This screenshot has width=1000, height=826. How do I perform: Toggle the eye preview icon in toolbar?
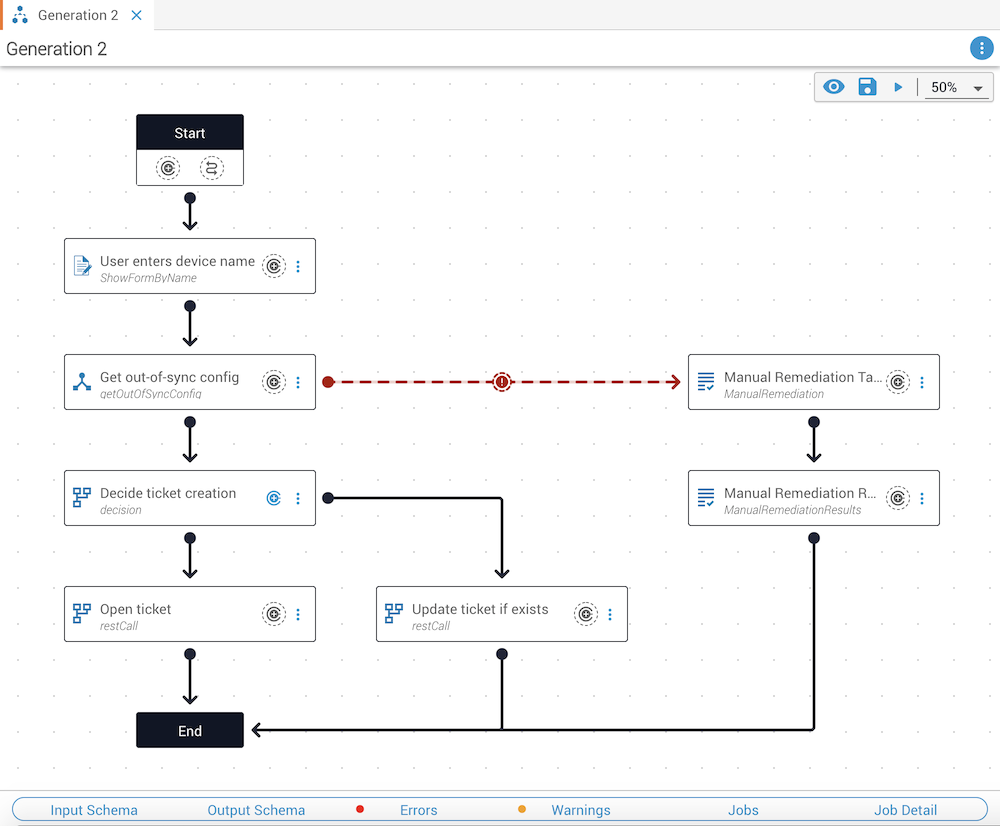(833, 87)
